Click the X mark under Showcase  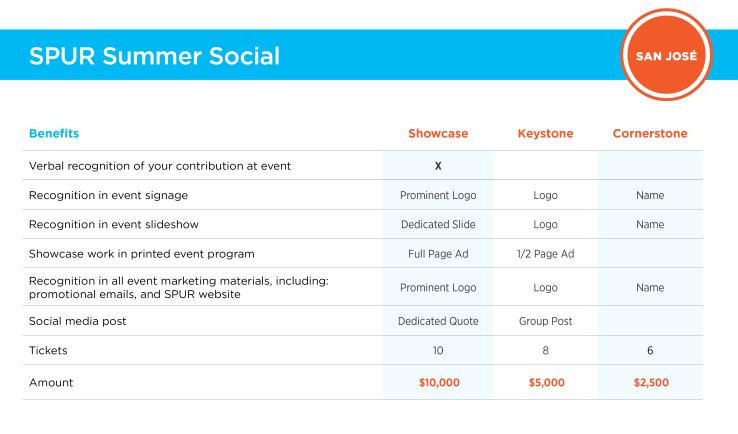point(438,166)
